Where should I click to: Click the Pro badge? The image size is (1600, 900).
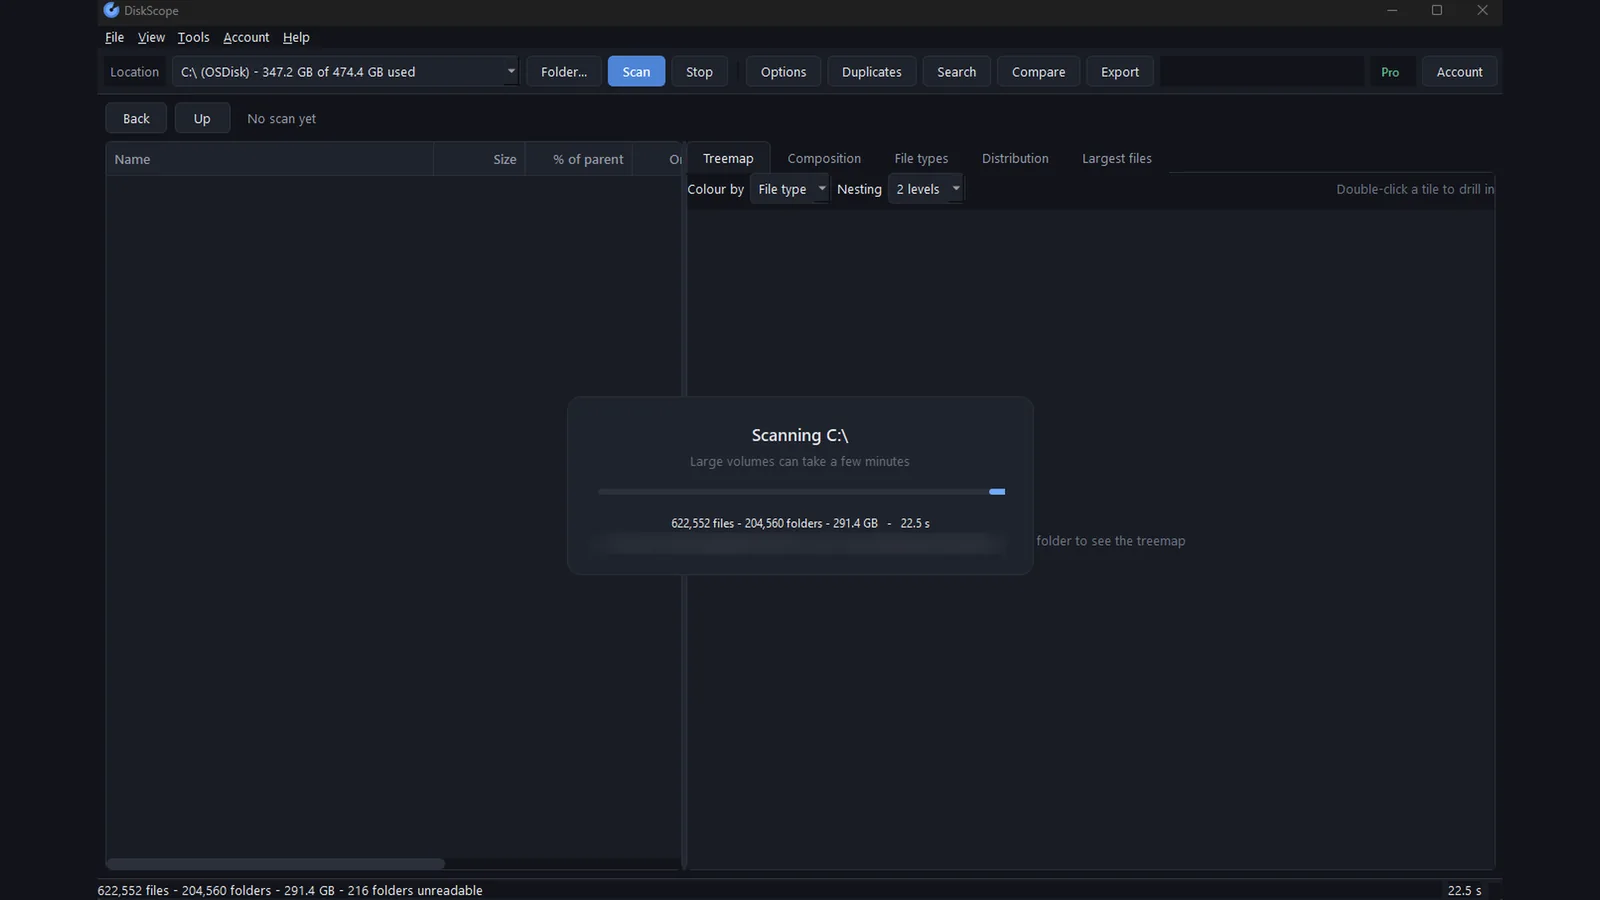point(1390,72)
